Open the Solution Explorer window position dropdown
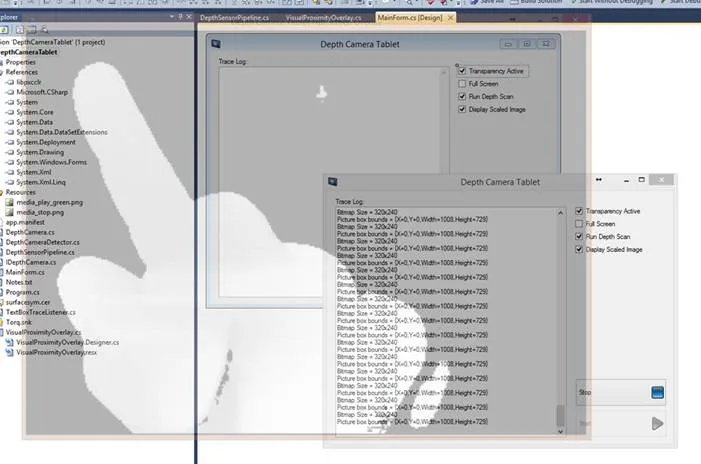This screenshot has height=464, width=701. [x=172, y=17]
